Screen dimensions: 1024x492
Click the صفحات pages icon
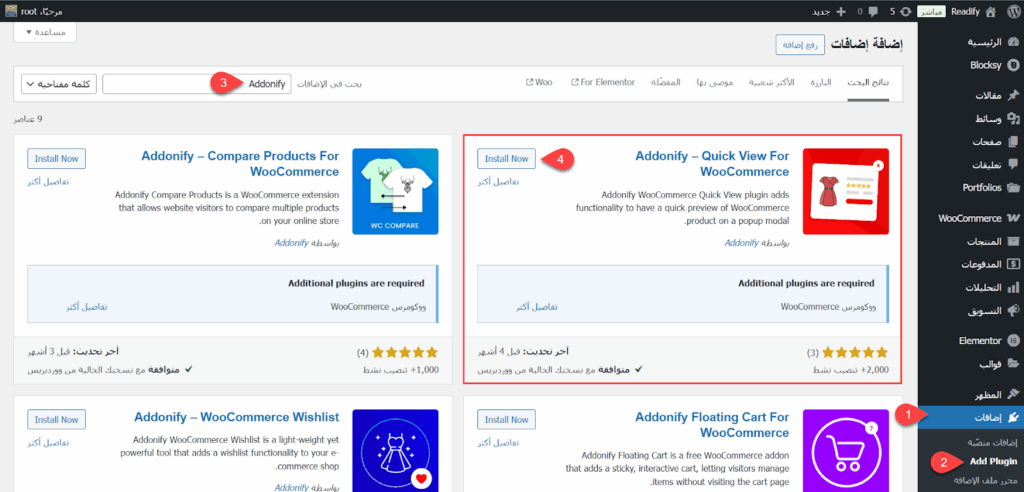tap(1013, 142)
